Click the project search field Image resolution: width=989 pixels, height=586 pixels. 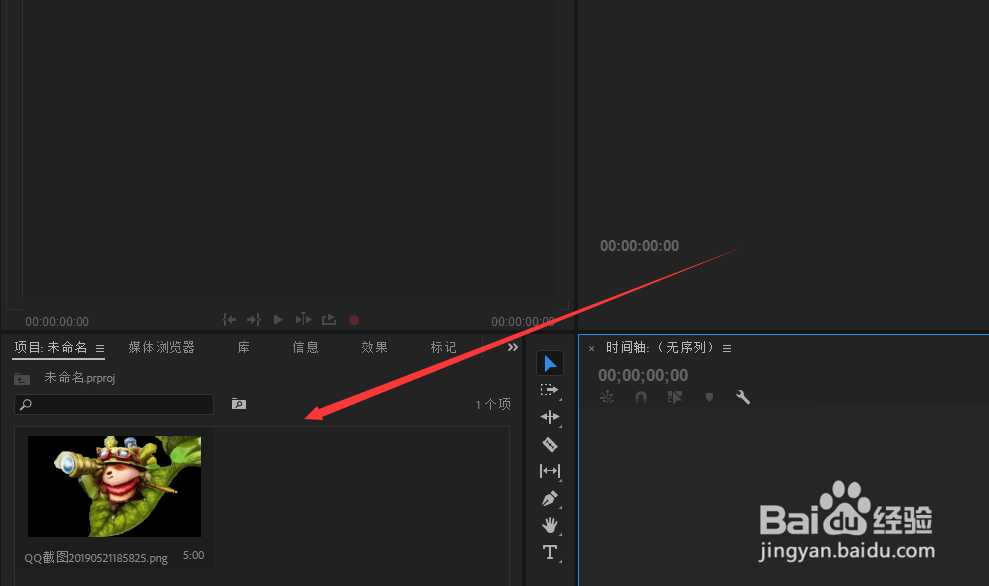click(114, 404)
